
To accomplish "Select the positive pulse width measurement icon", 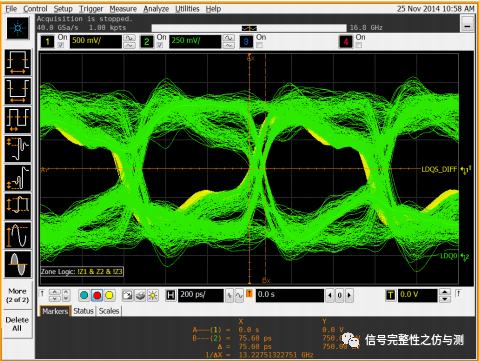I will 18,62.
